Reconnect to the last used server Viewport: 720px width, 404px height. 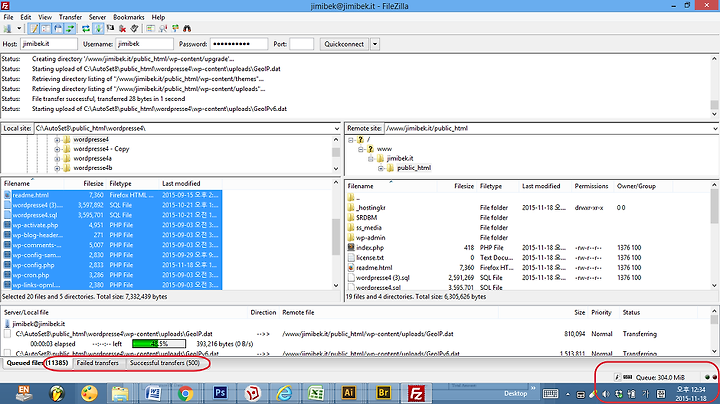[134, 28]
